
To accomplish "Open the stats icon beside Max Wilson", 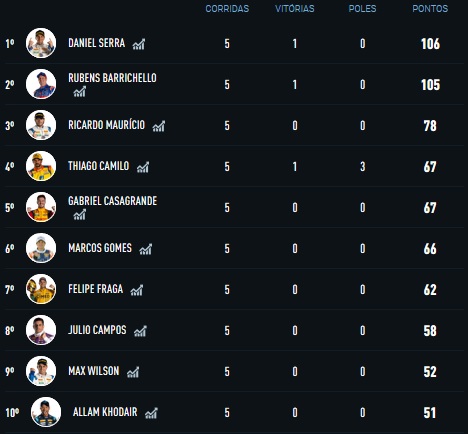I will click(x=133, y=372).
